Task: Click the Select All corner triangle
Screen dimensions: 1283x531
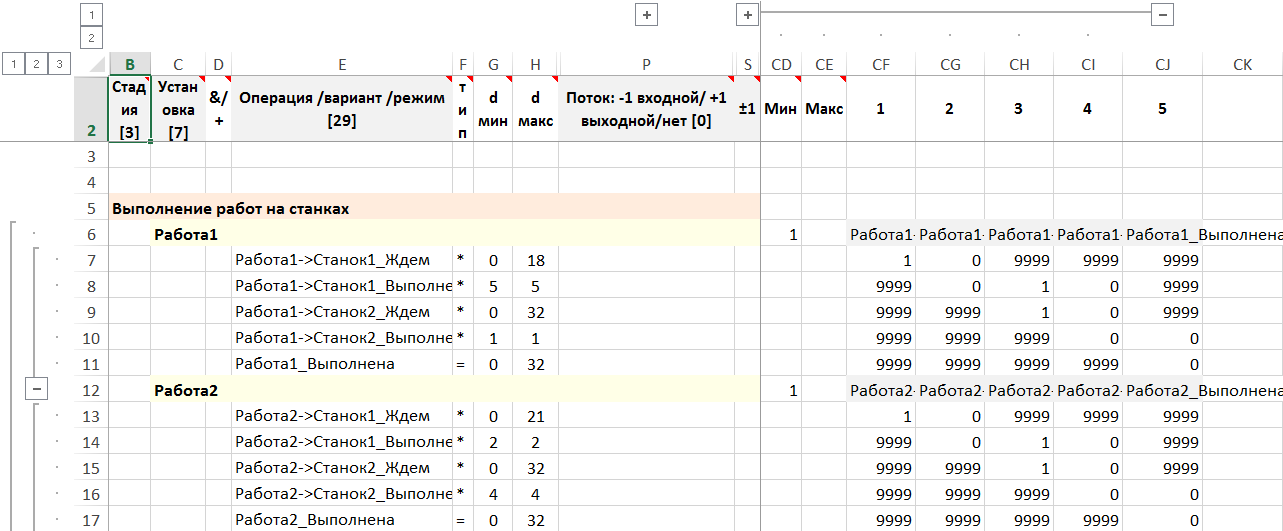Action: click(x=95, y=65)
